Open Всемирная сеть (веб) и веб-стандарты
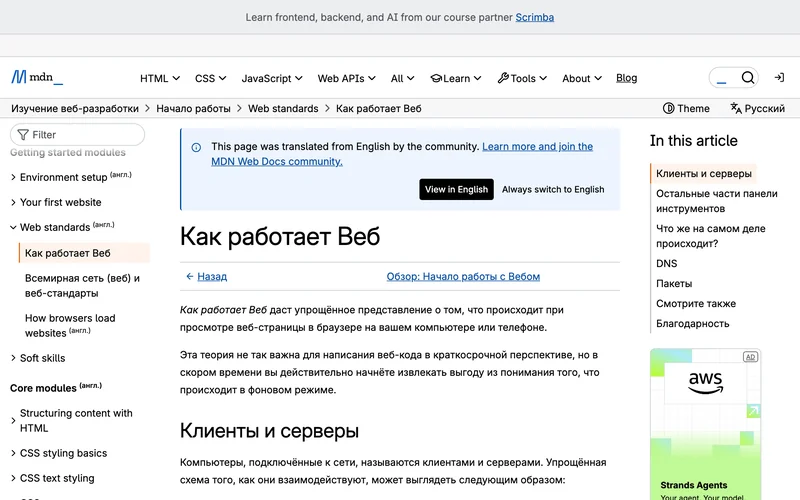Image resolution: width=800 pixels, height=500 pixels. [x=82, y=286]
